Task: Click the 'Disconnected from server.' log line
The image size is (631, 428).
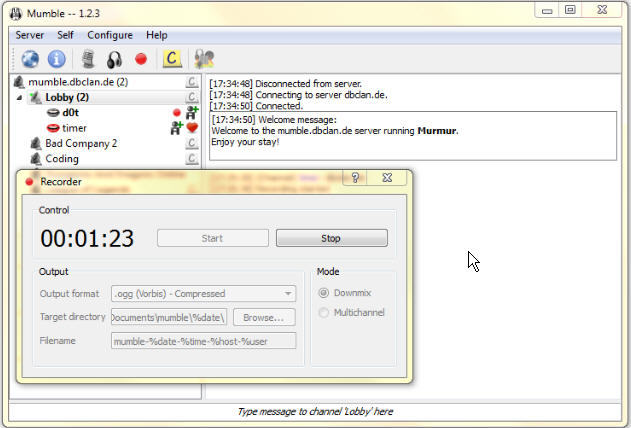Action: [285, 84]
